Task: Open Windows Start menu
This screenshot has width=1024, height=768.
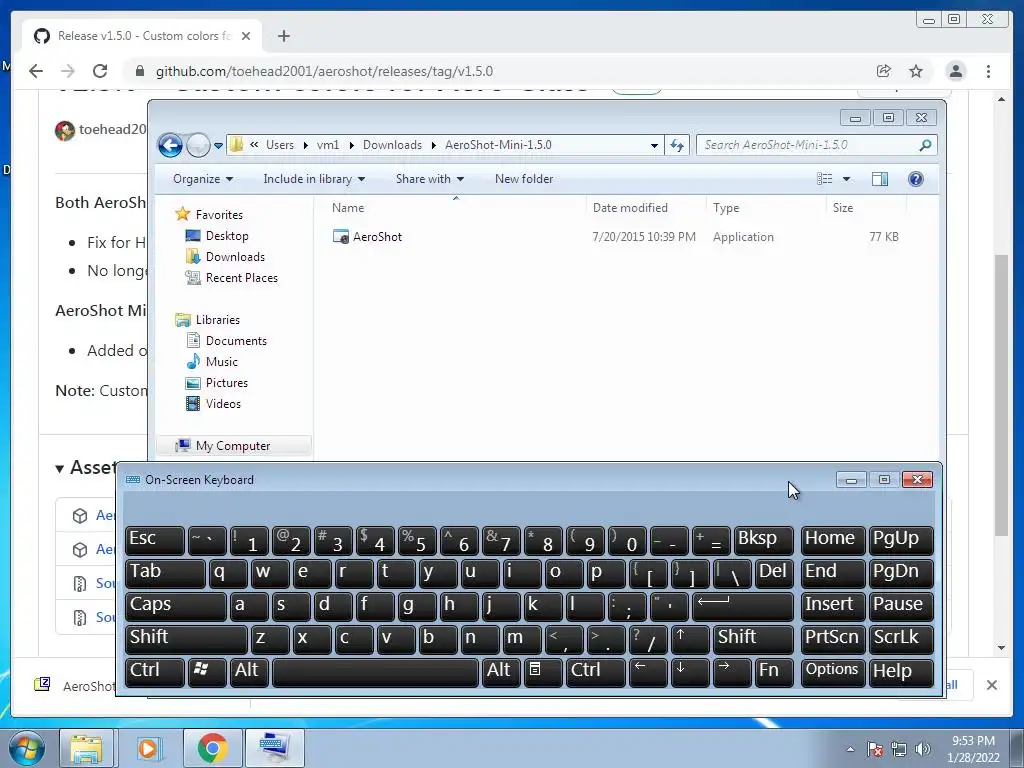Action: [27, 748]
